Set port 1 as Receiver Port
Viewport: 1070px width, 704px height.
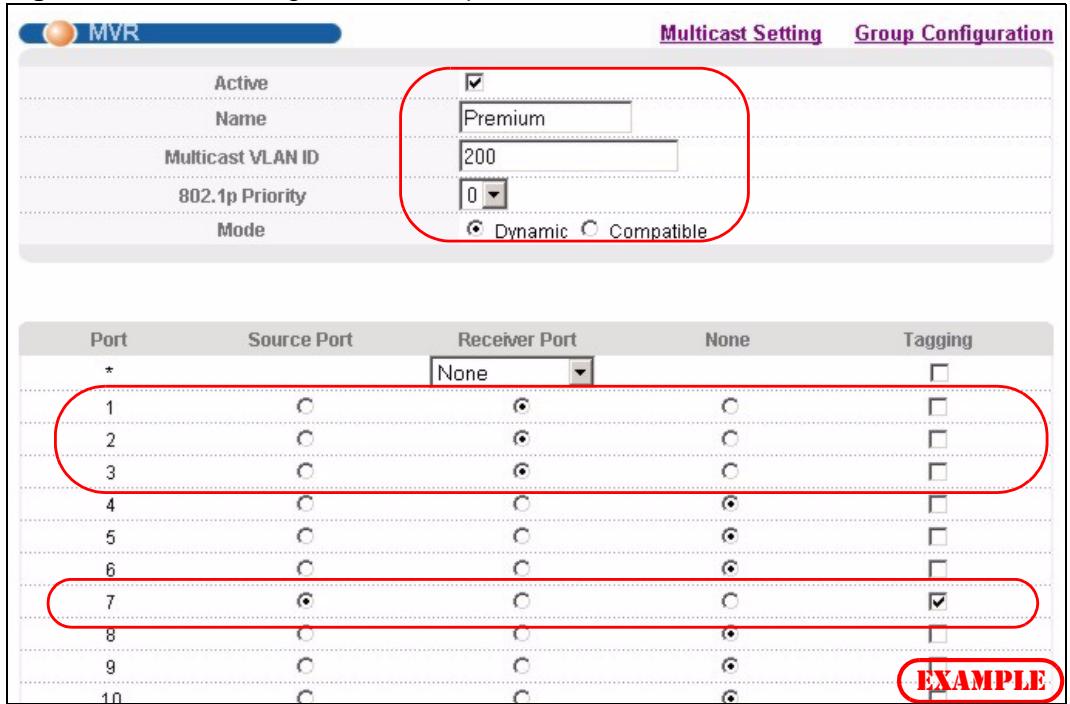pos(522,407)
